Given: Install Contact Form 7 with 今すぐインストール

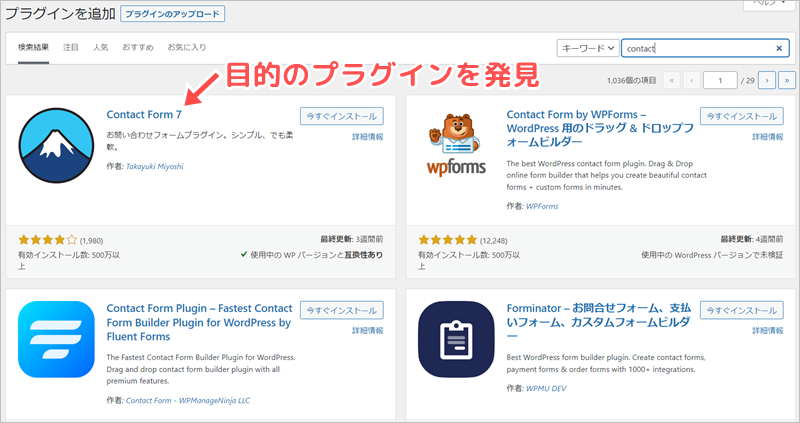Looking at the screenshot, I should point(341,115).
